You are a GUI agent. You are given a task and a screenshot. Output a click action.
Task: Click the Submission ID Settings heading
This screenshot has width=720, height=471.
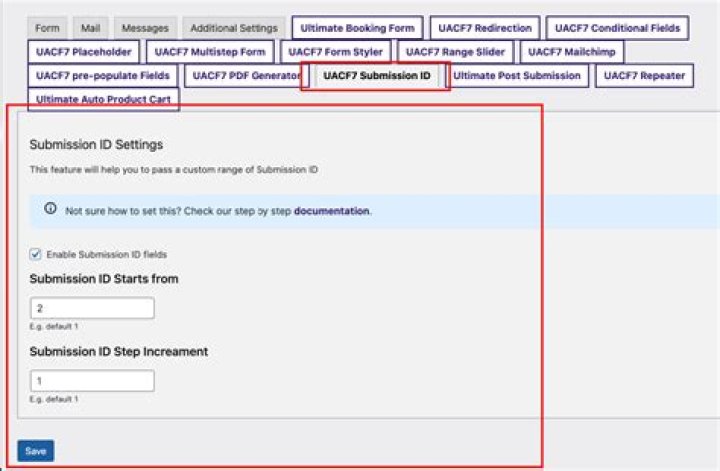pyautogui.click(x=96, y=145)
